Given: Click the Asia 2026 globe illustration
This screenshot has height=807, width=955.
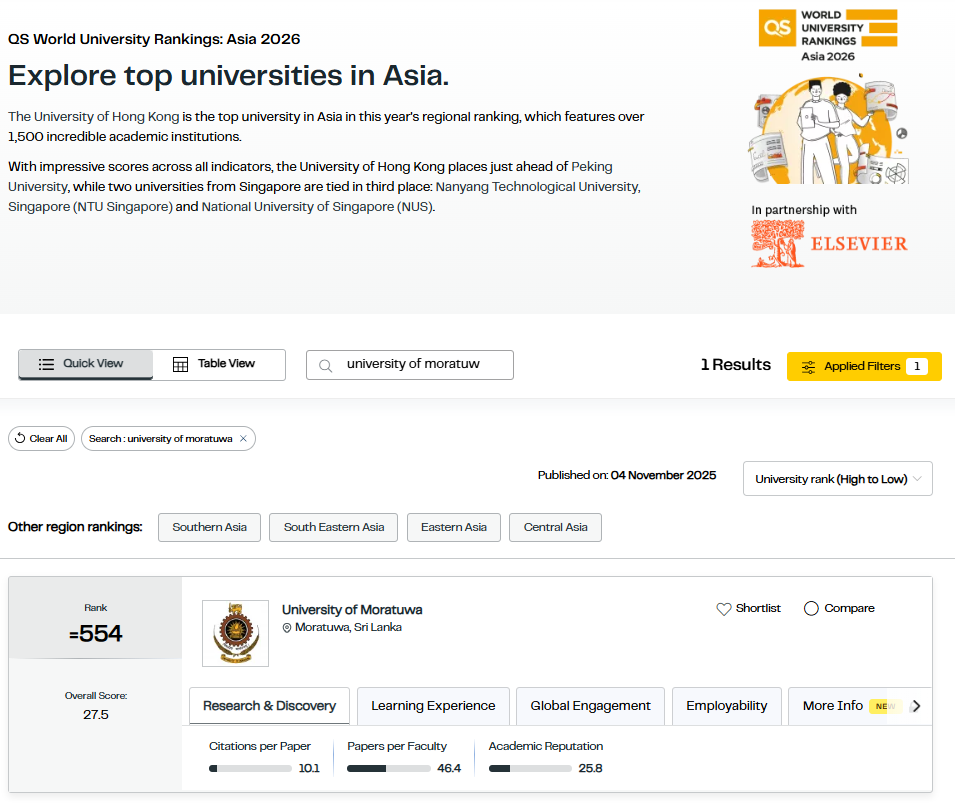Looking at the screenshot, I should click(828, 130).
